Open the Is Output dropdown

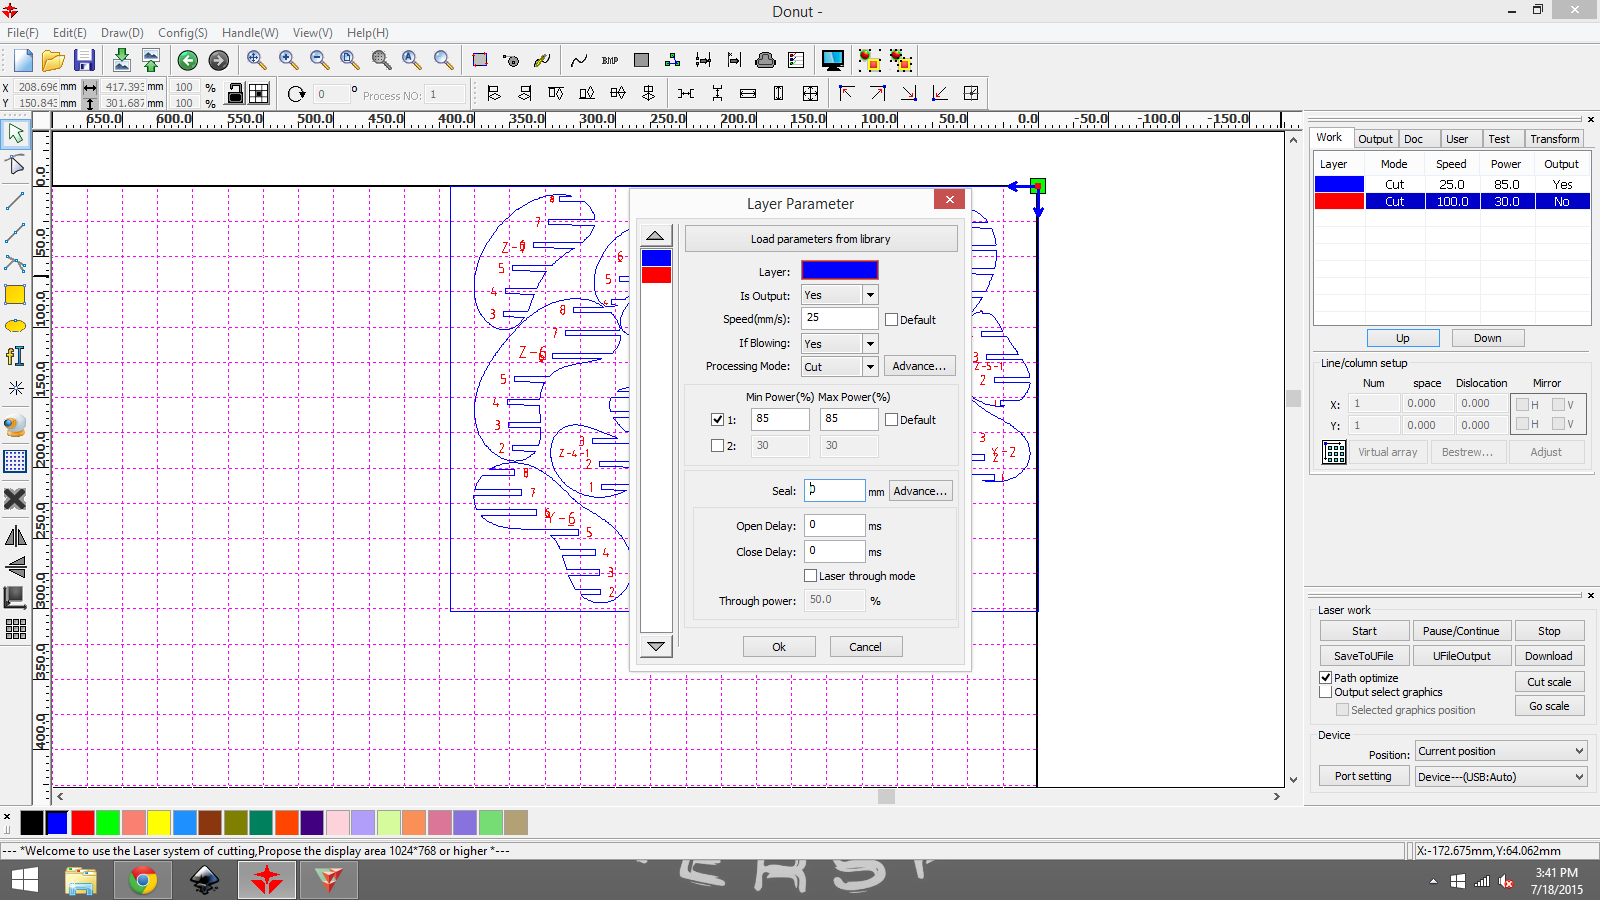pos(870,295)
